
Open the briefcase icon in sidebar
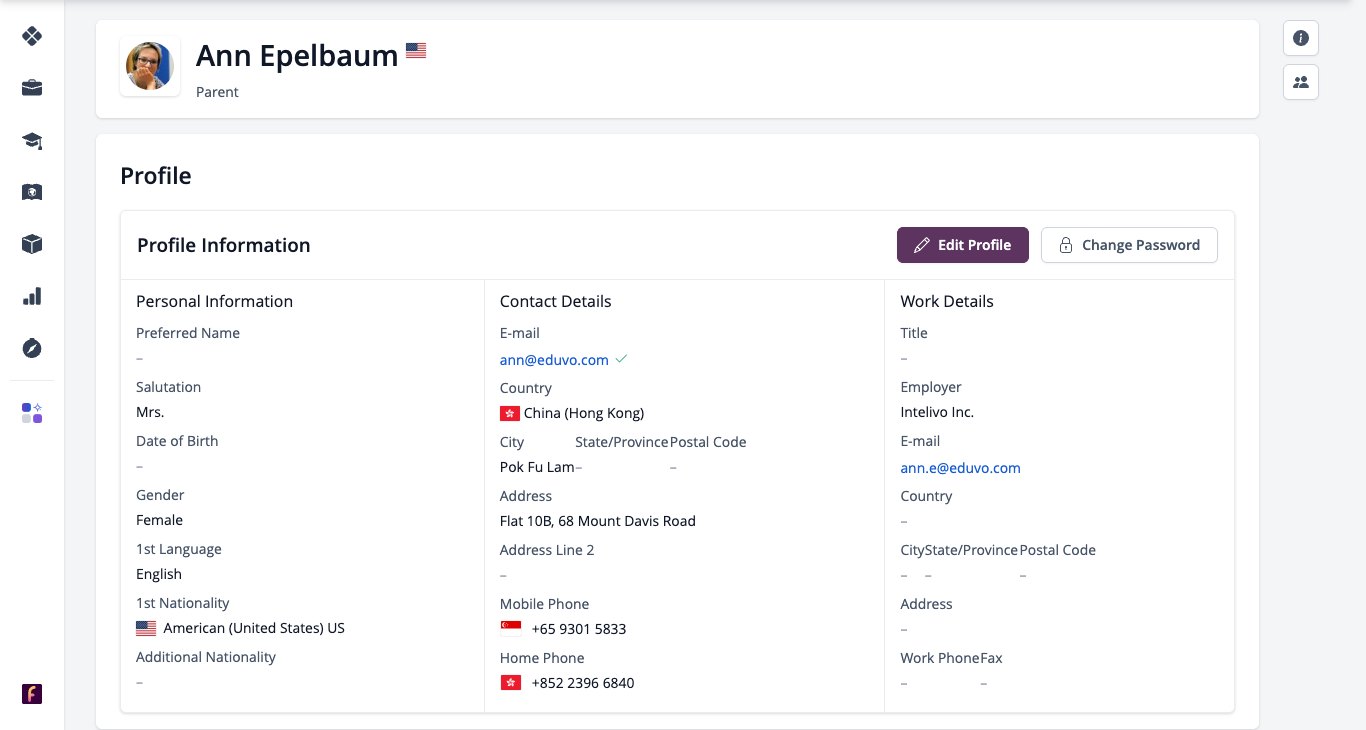[32, 88]
